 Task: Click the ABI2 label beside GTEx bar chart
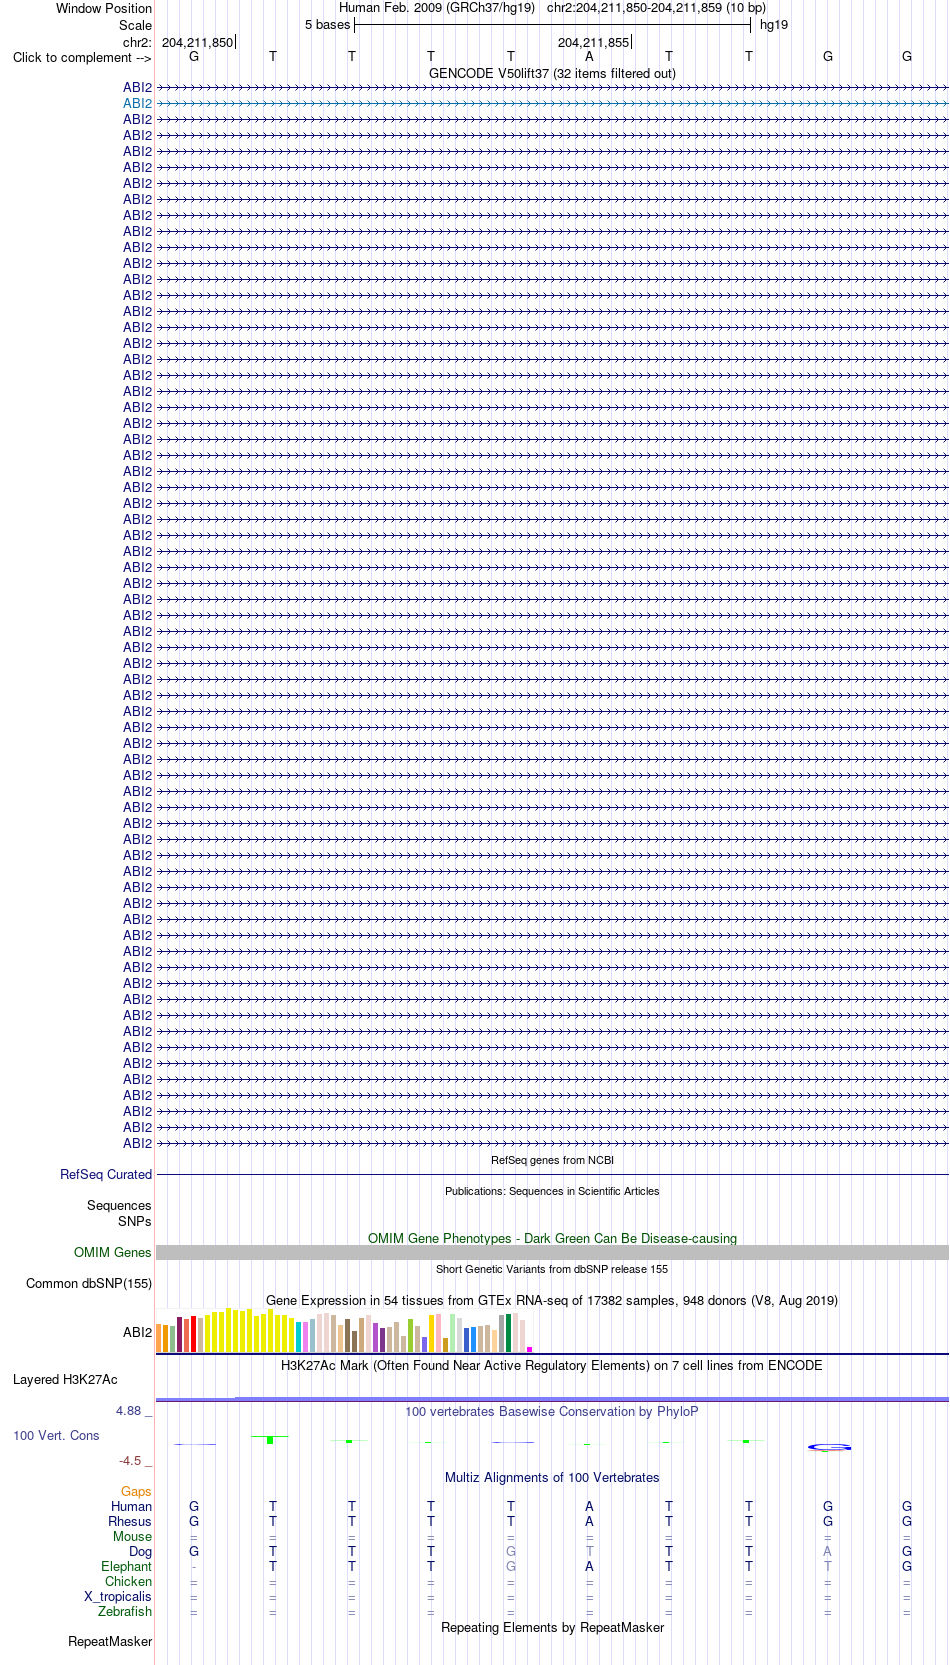(138, 1332)
